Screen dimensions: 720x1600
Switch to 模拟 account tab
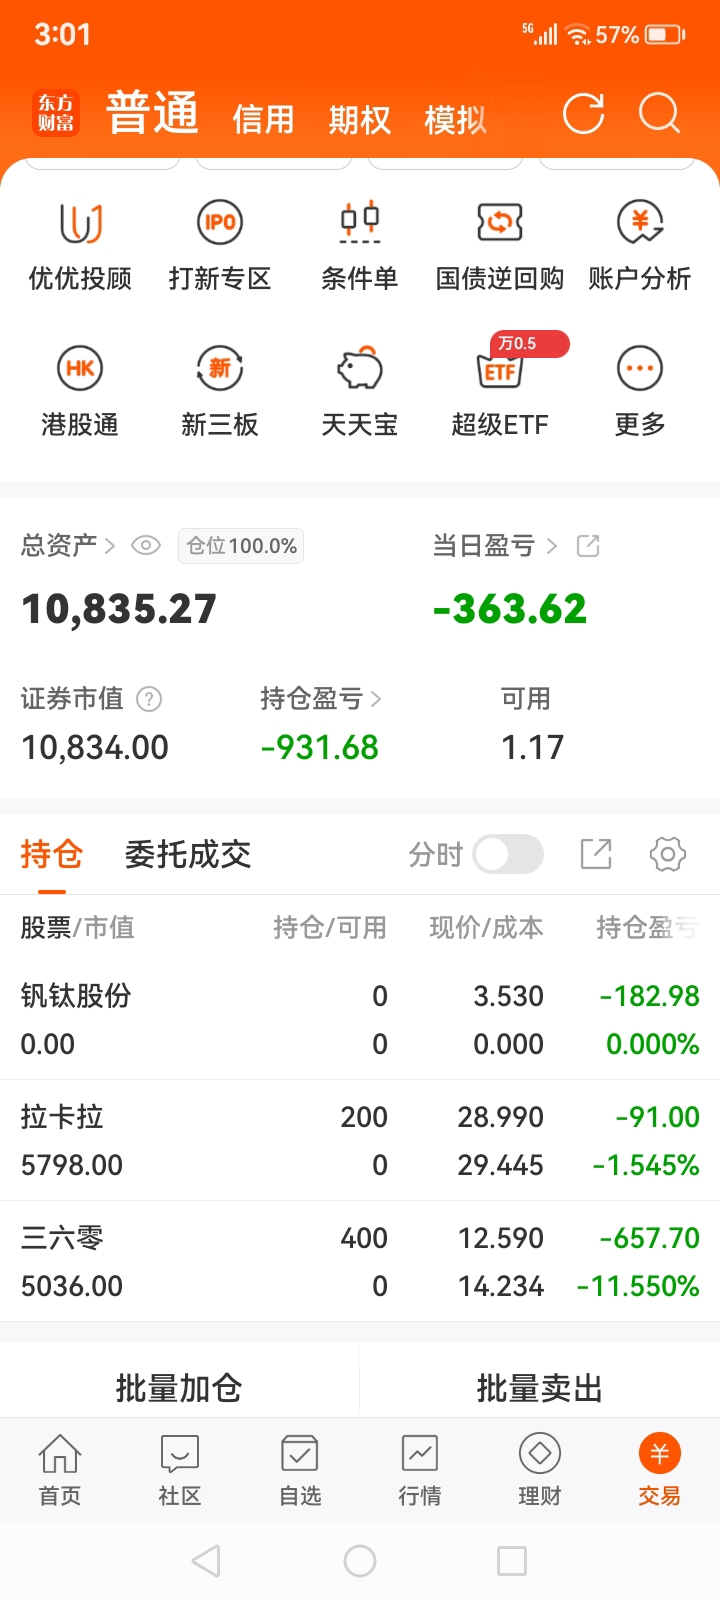point(455,120)
